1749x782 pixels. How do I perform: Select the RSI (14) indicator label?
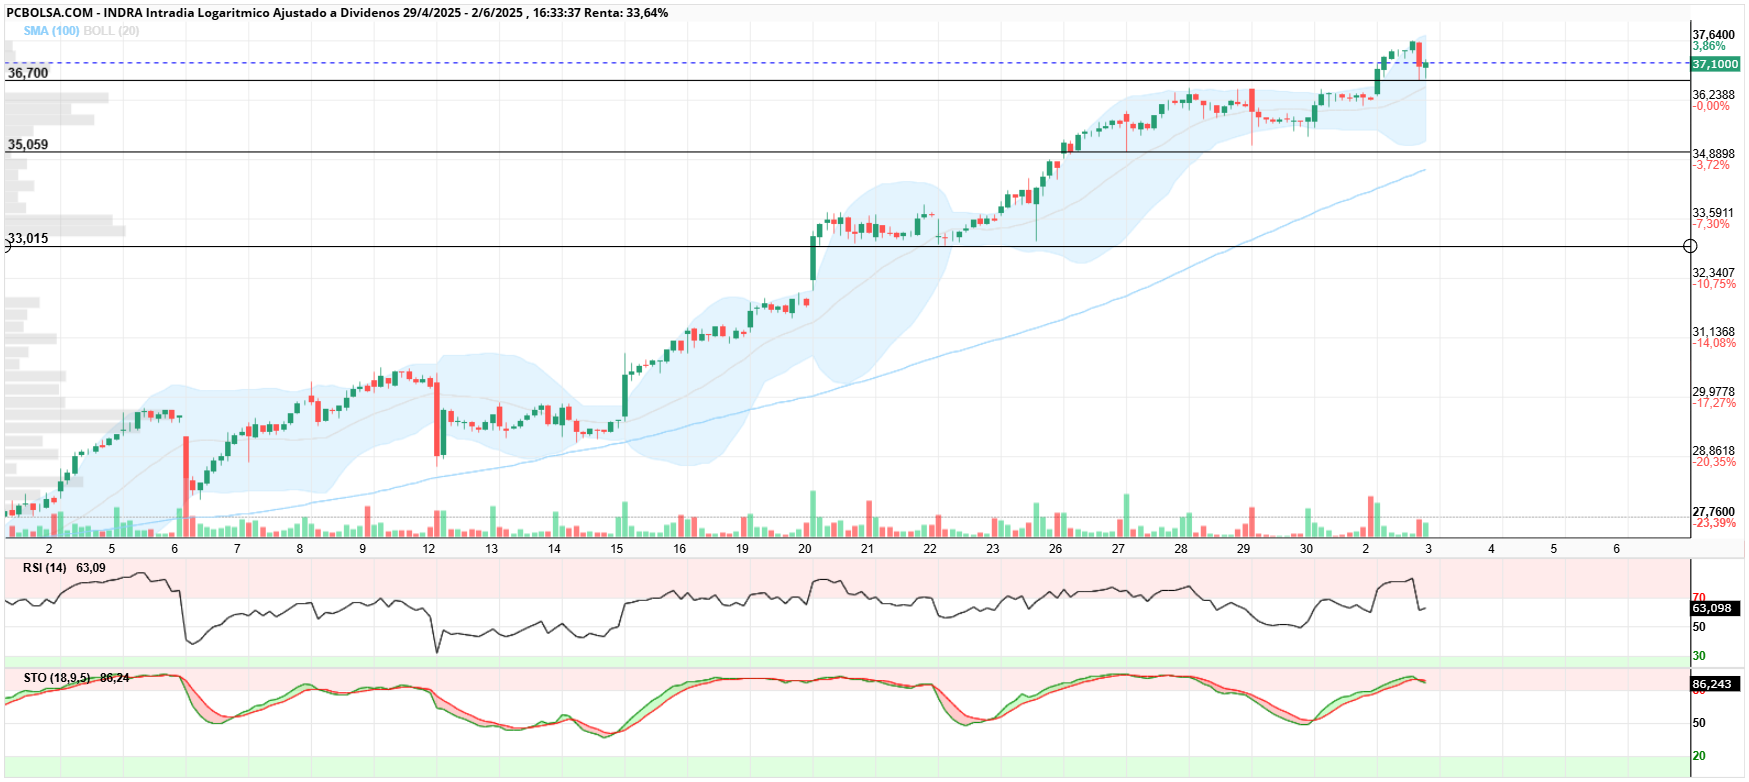[x=45, y=568]
